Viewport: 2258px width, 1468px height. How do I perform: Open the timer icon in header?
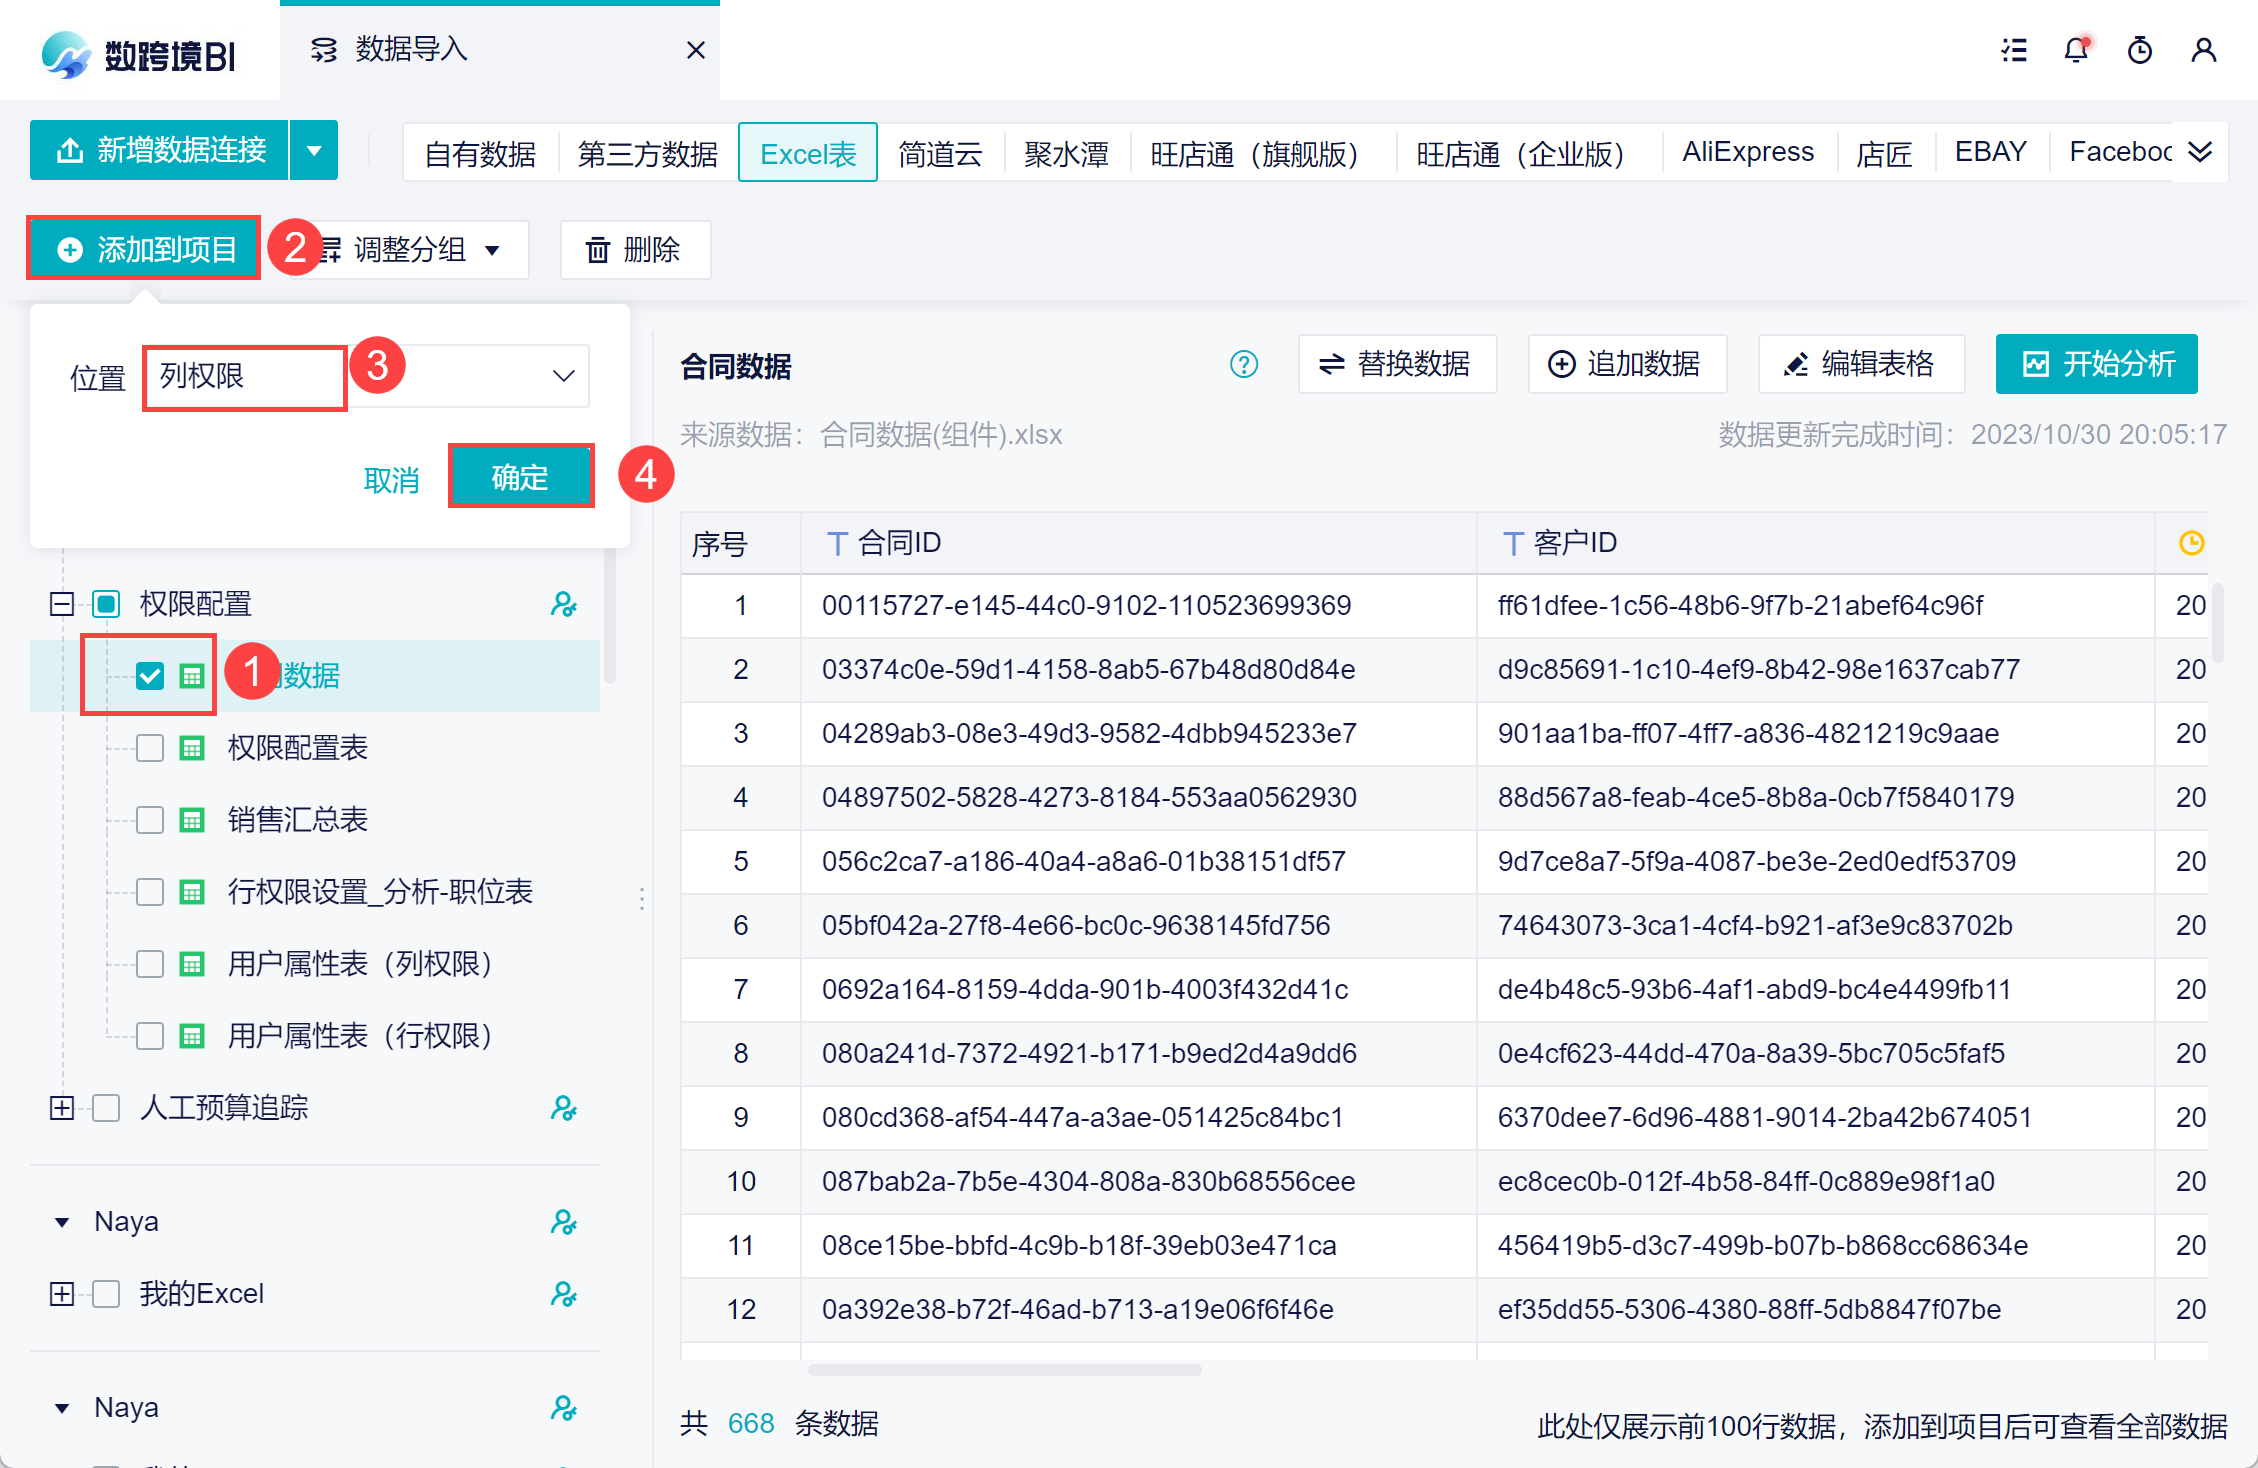[x=2140, y=50]
